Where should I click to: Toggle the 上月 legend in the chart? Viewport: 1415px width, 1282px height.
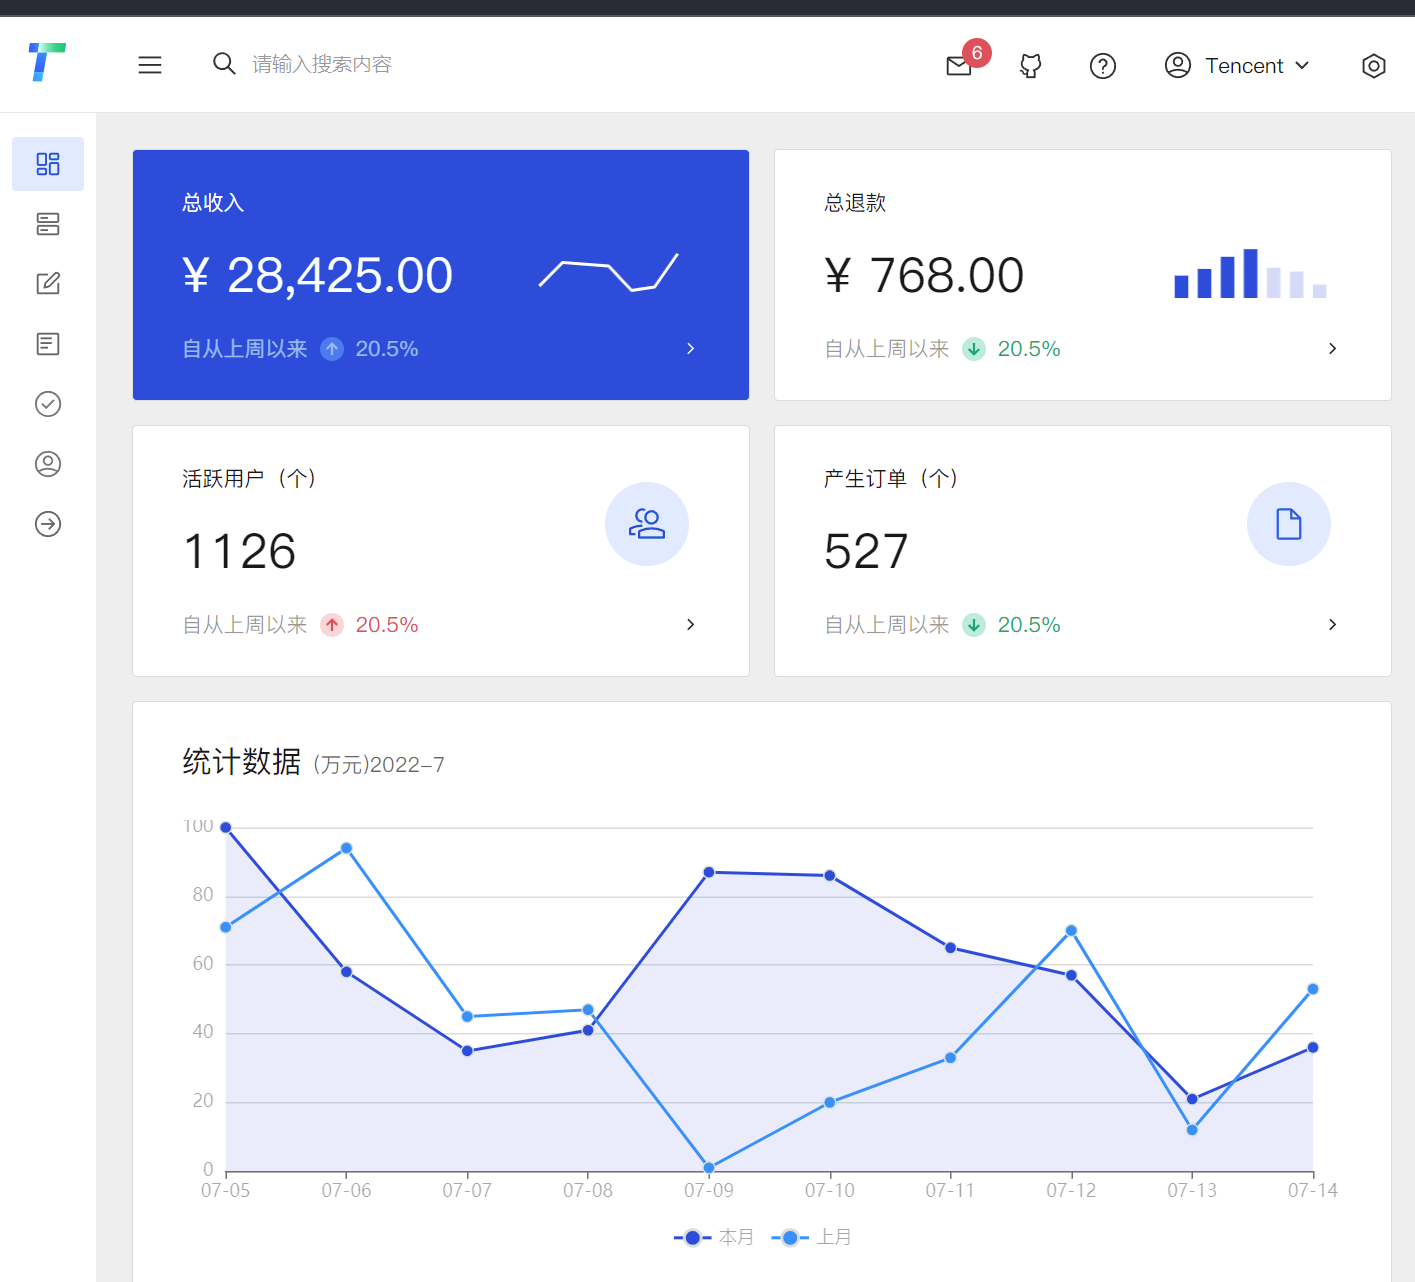click(812, 1237)
